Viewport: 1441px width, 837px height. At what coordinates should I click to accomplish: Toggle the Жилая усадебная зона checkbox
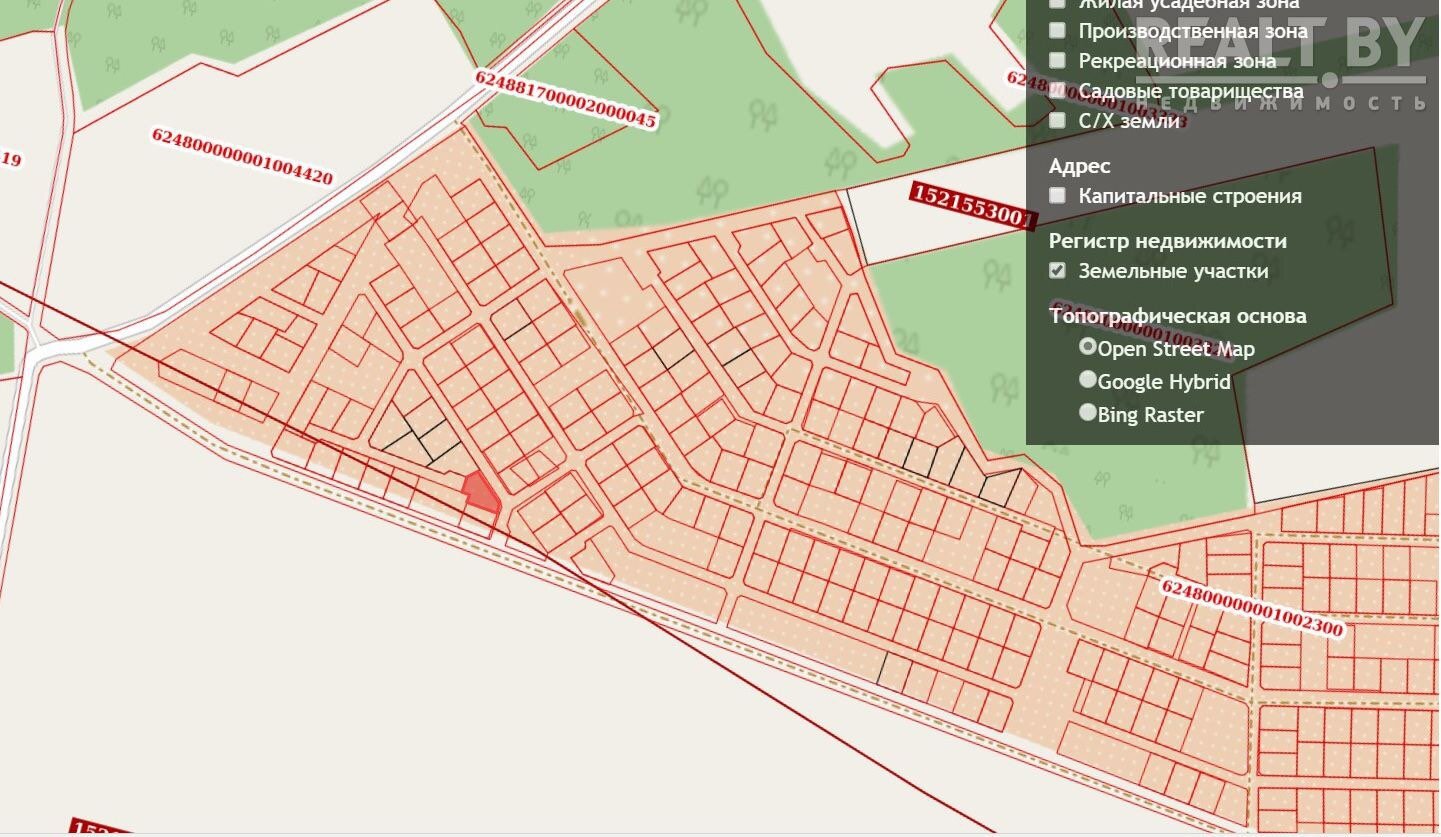coord(1057,3)
